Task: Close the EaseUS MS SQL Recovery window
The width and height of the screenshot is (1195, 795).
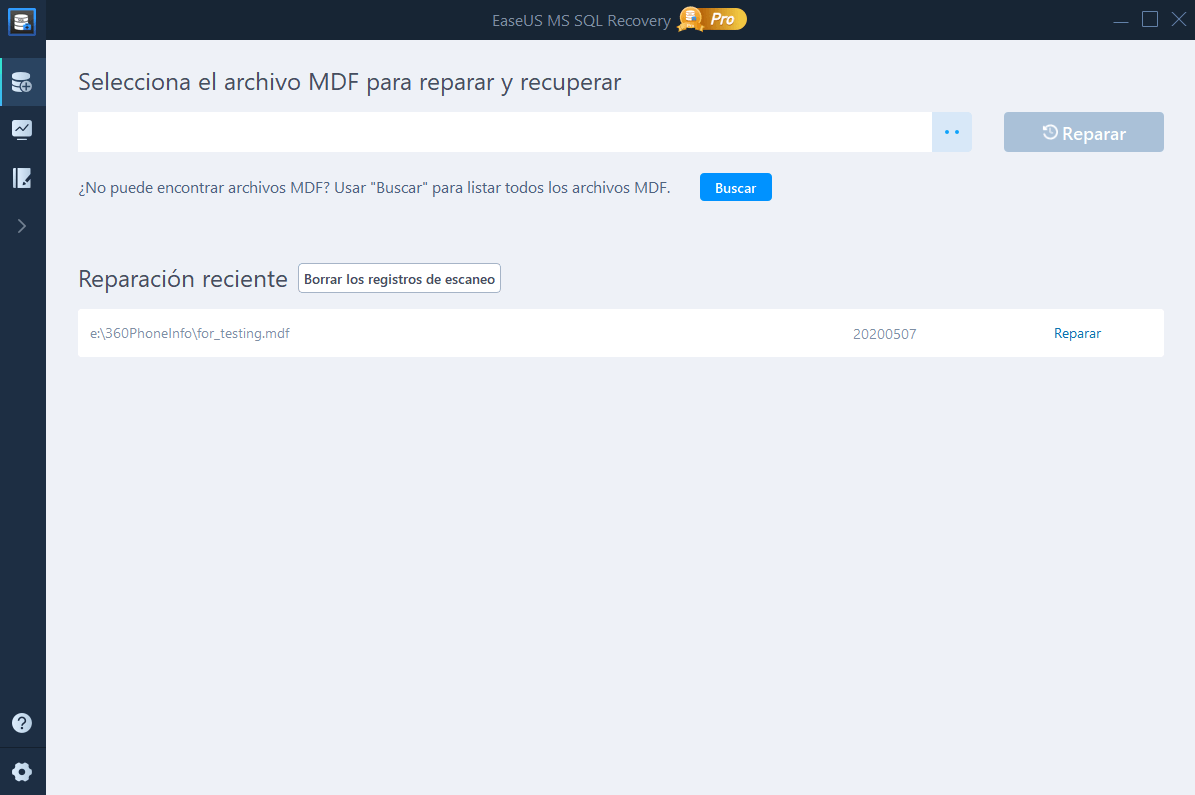Action: [x=1178, y=19]
